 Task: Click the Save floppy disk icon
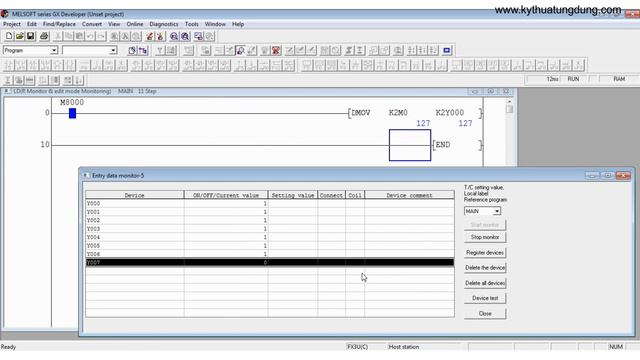(30, 36)
